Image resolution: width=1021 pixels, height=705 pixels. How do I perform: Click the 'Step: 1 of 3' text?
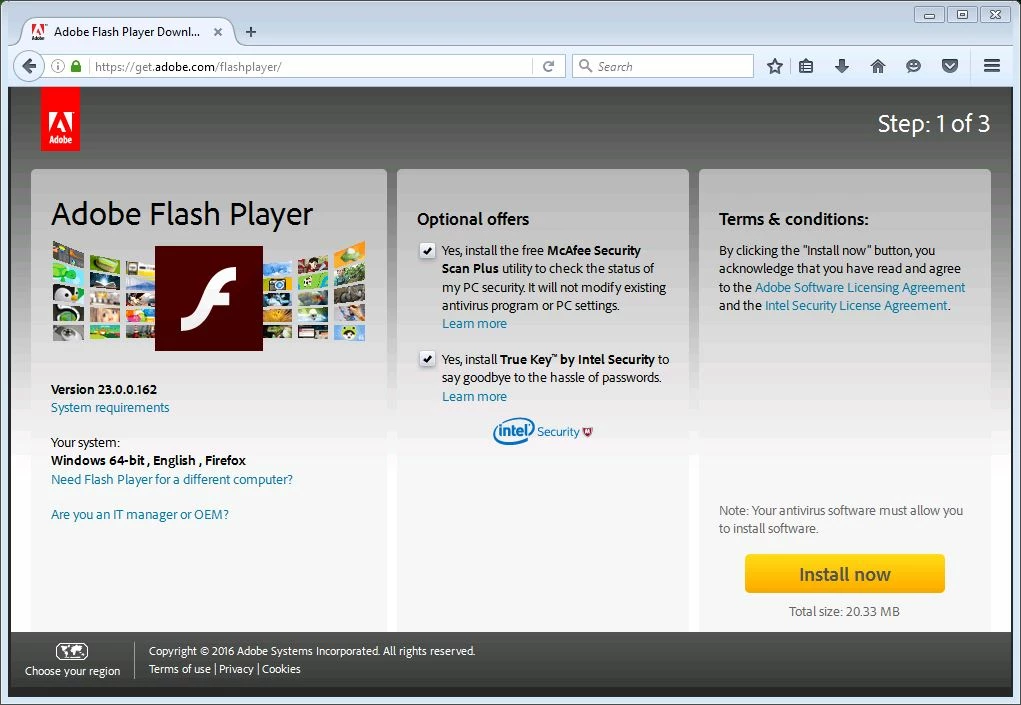coord(933,124)
